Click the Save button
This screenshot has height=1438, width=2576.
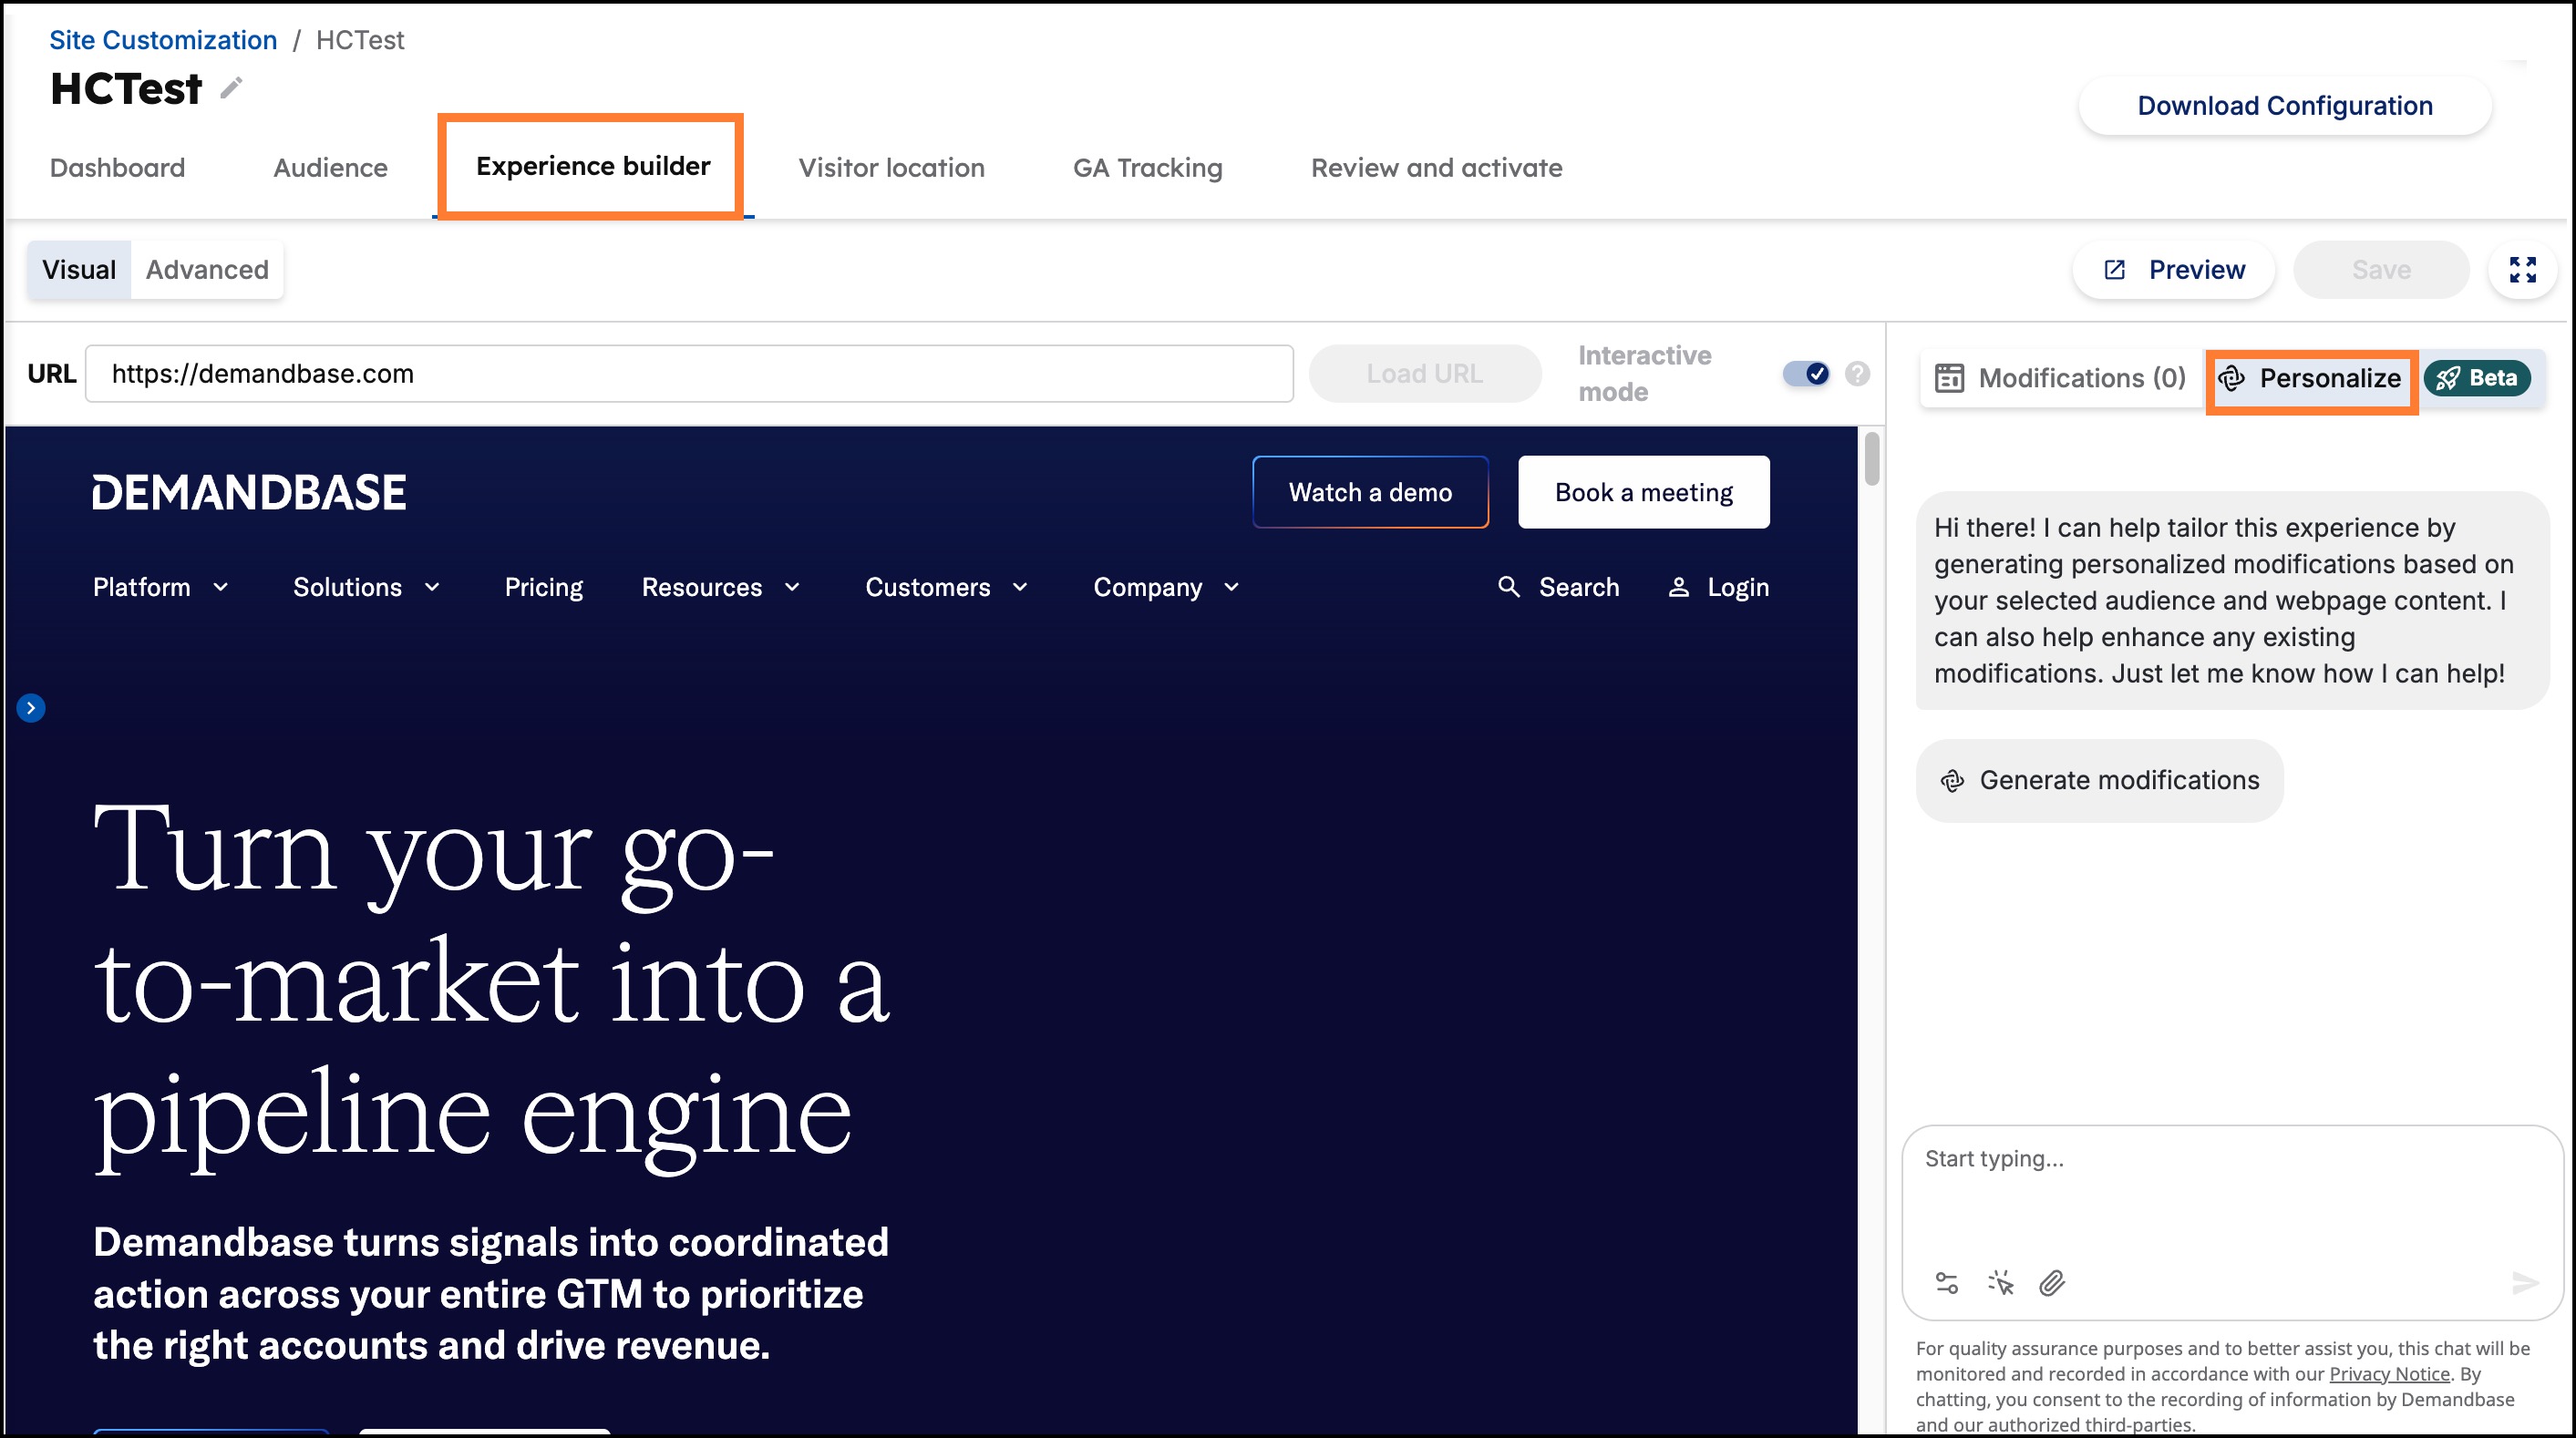tap(2380, 270)
